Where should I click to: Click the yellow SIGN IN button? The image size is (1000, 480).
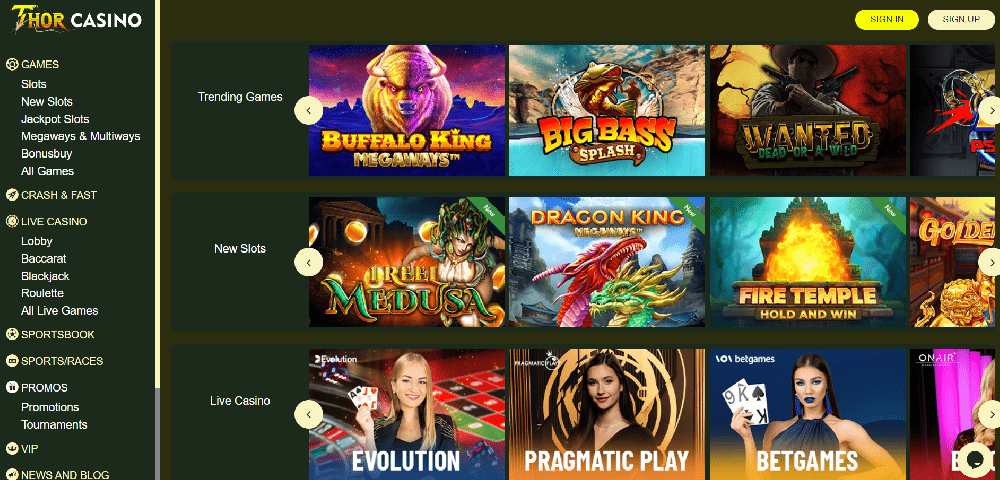pos(886,20)
